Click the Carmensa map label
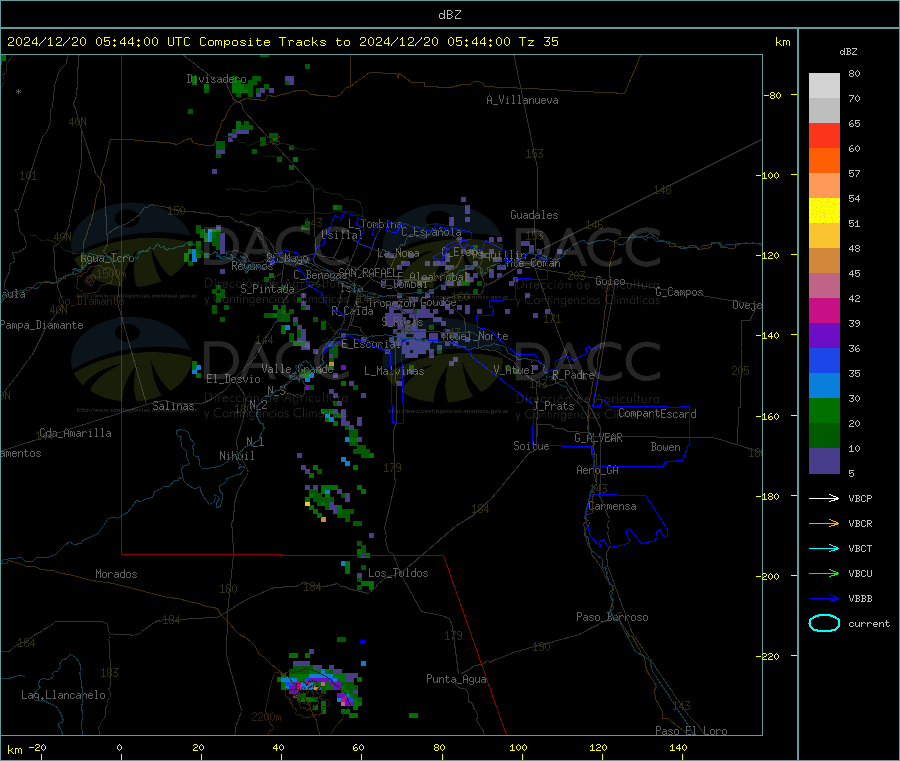The image size is (900, 761). tap(612, 506)
